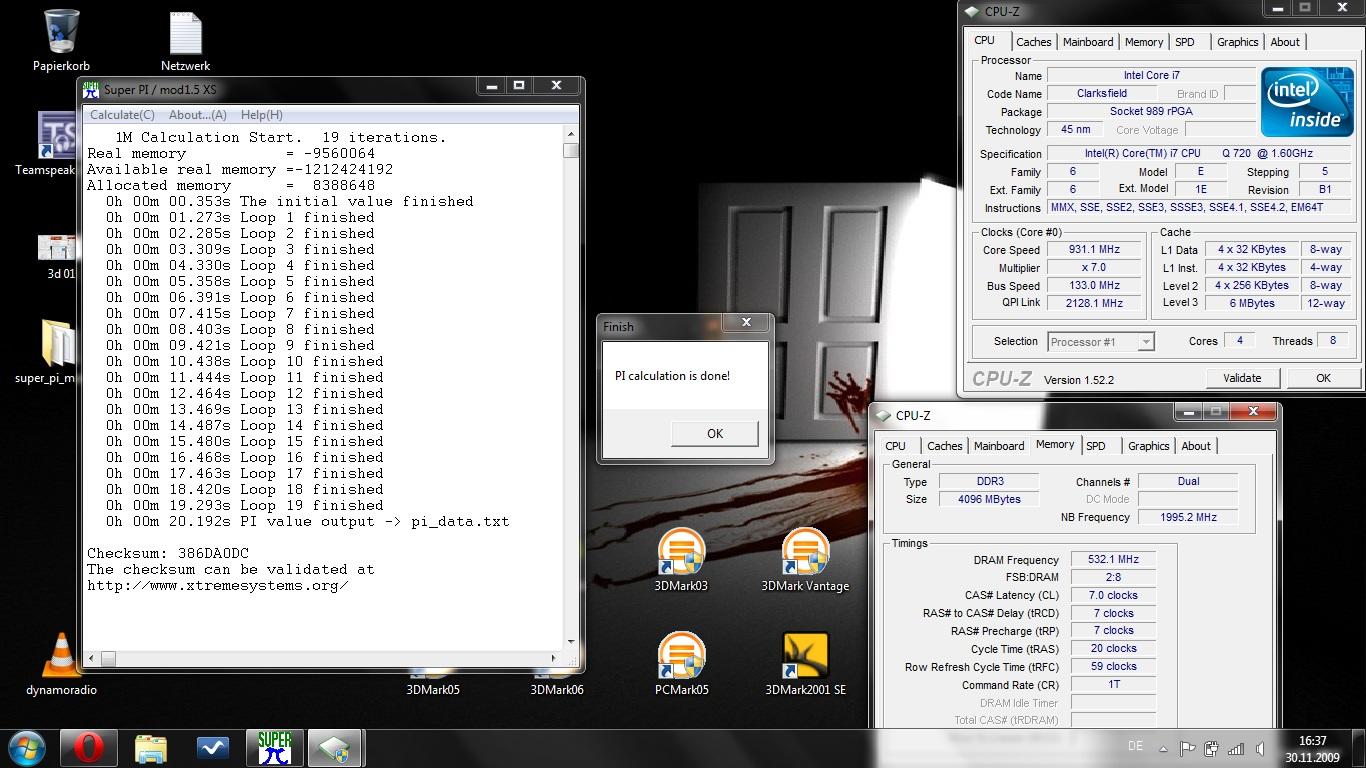This screenshot has height=768, width=1366.
Task: Click the Intel inside logo in CPU-Z
Action: click(x=1307, y=102)
